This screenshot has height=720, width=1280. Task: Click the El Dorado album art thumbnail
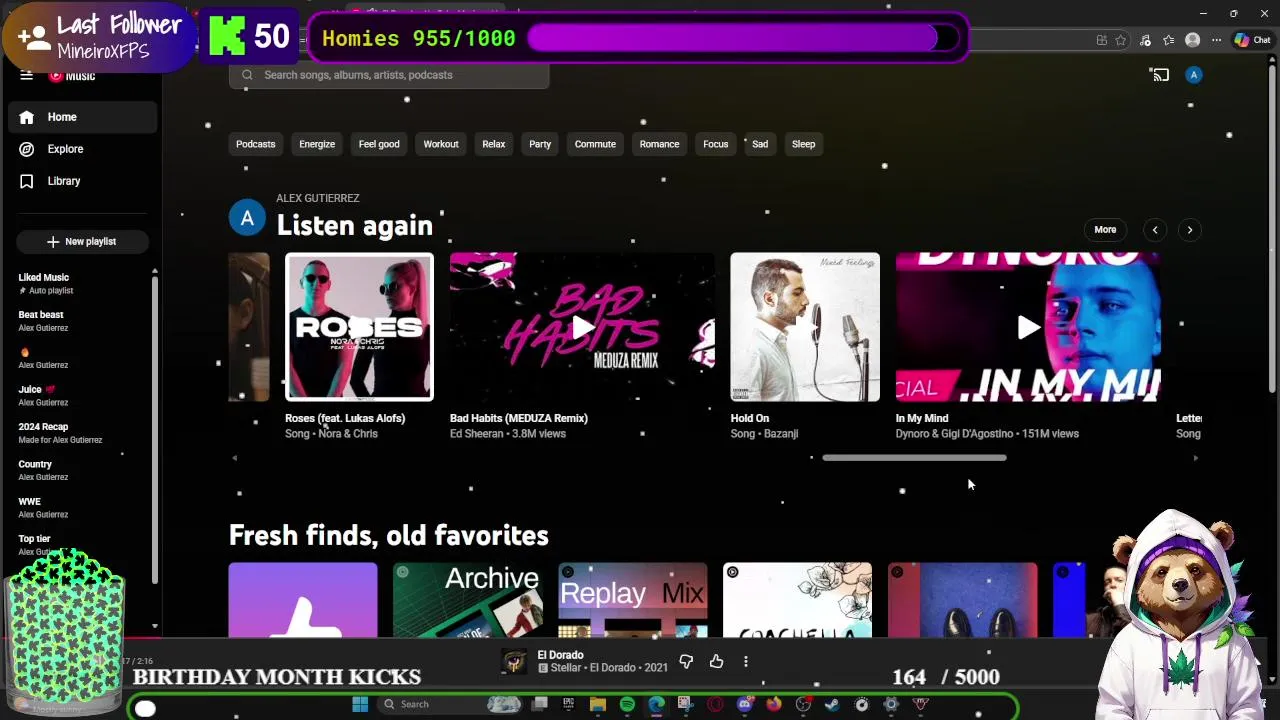coord(514,662)
